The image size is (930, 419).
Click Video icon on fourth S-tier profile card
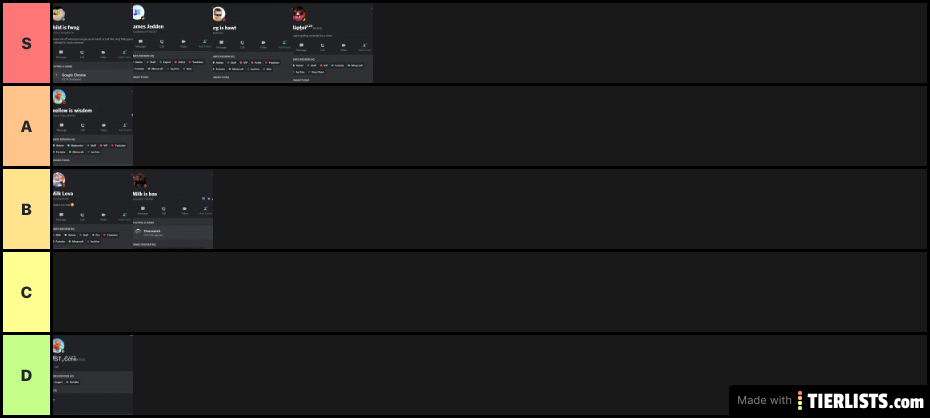point(343,46)
